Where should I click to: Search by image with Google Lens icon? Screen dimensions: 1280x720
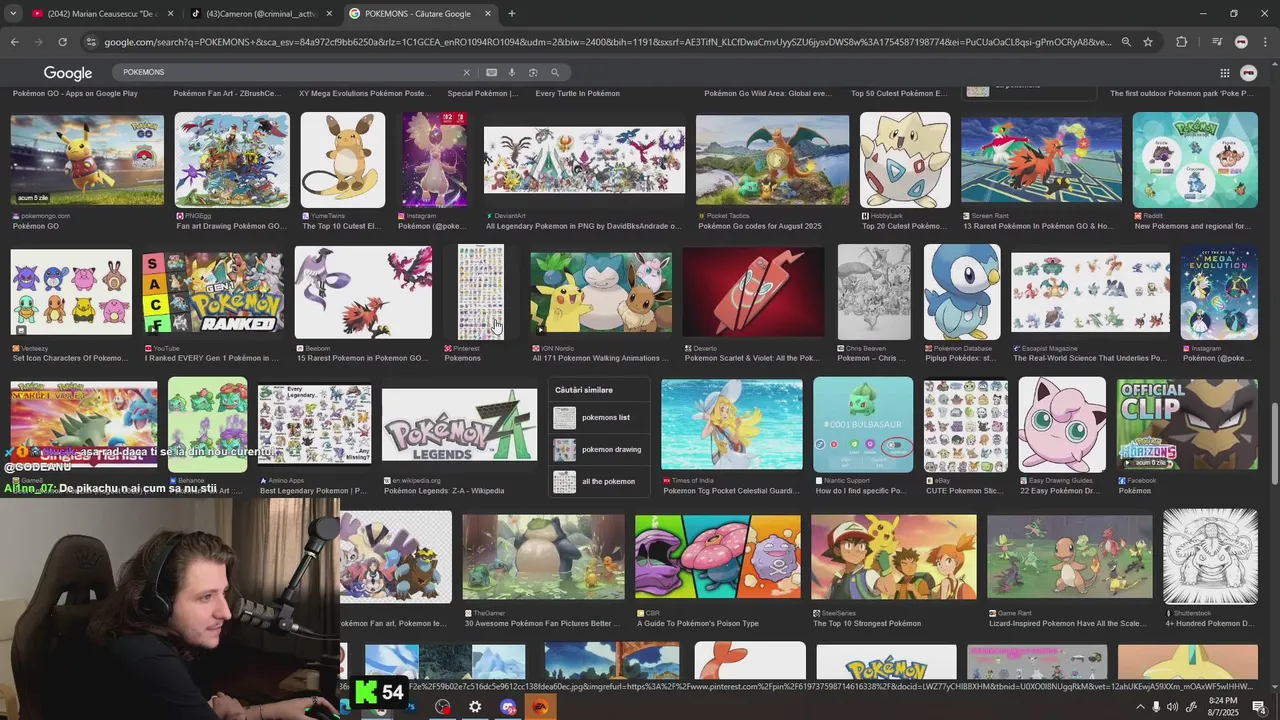pos(533,72)
